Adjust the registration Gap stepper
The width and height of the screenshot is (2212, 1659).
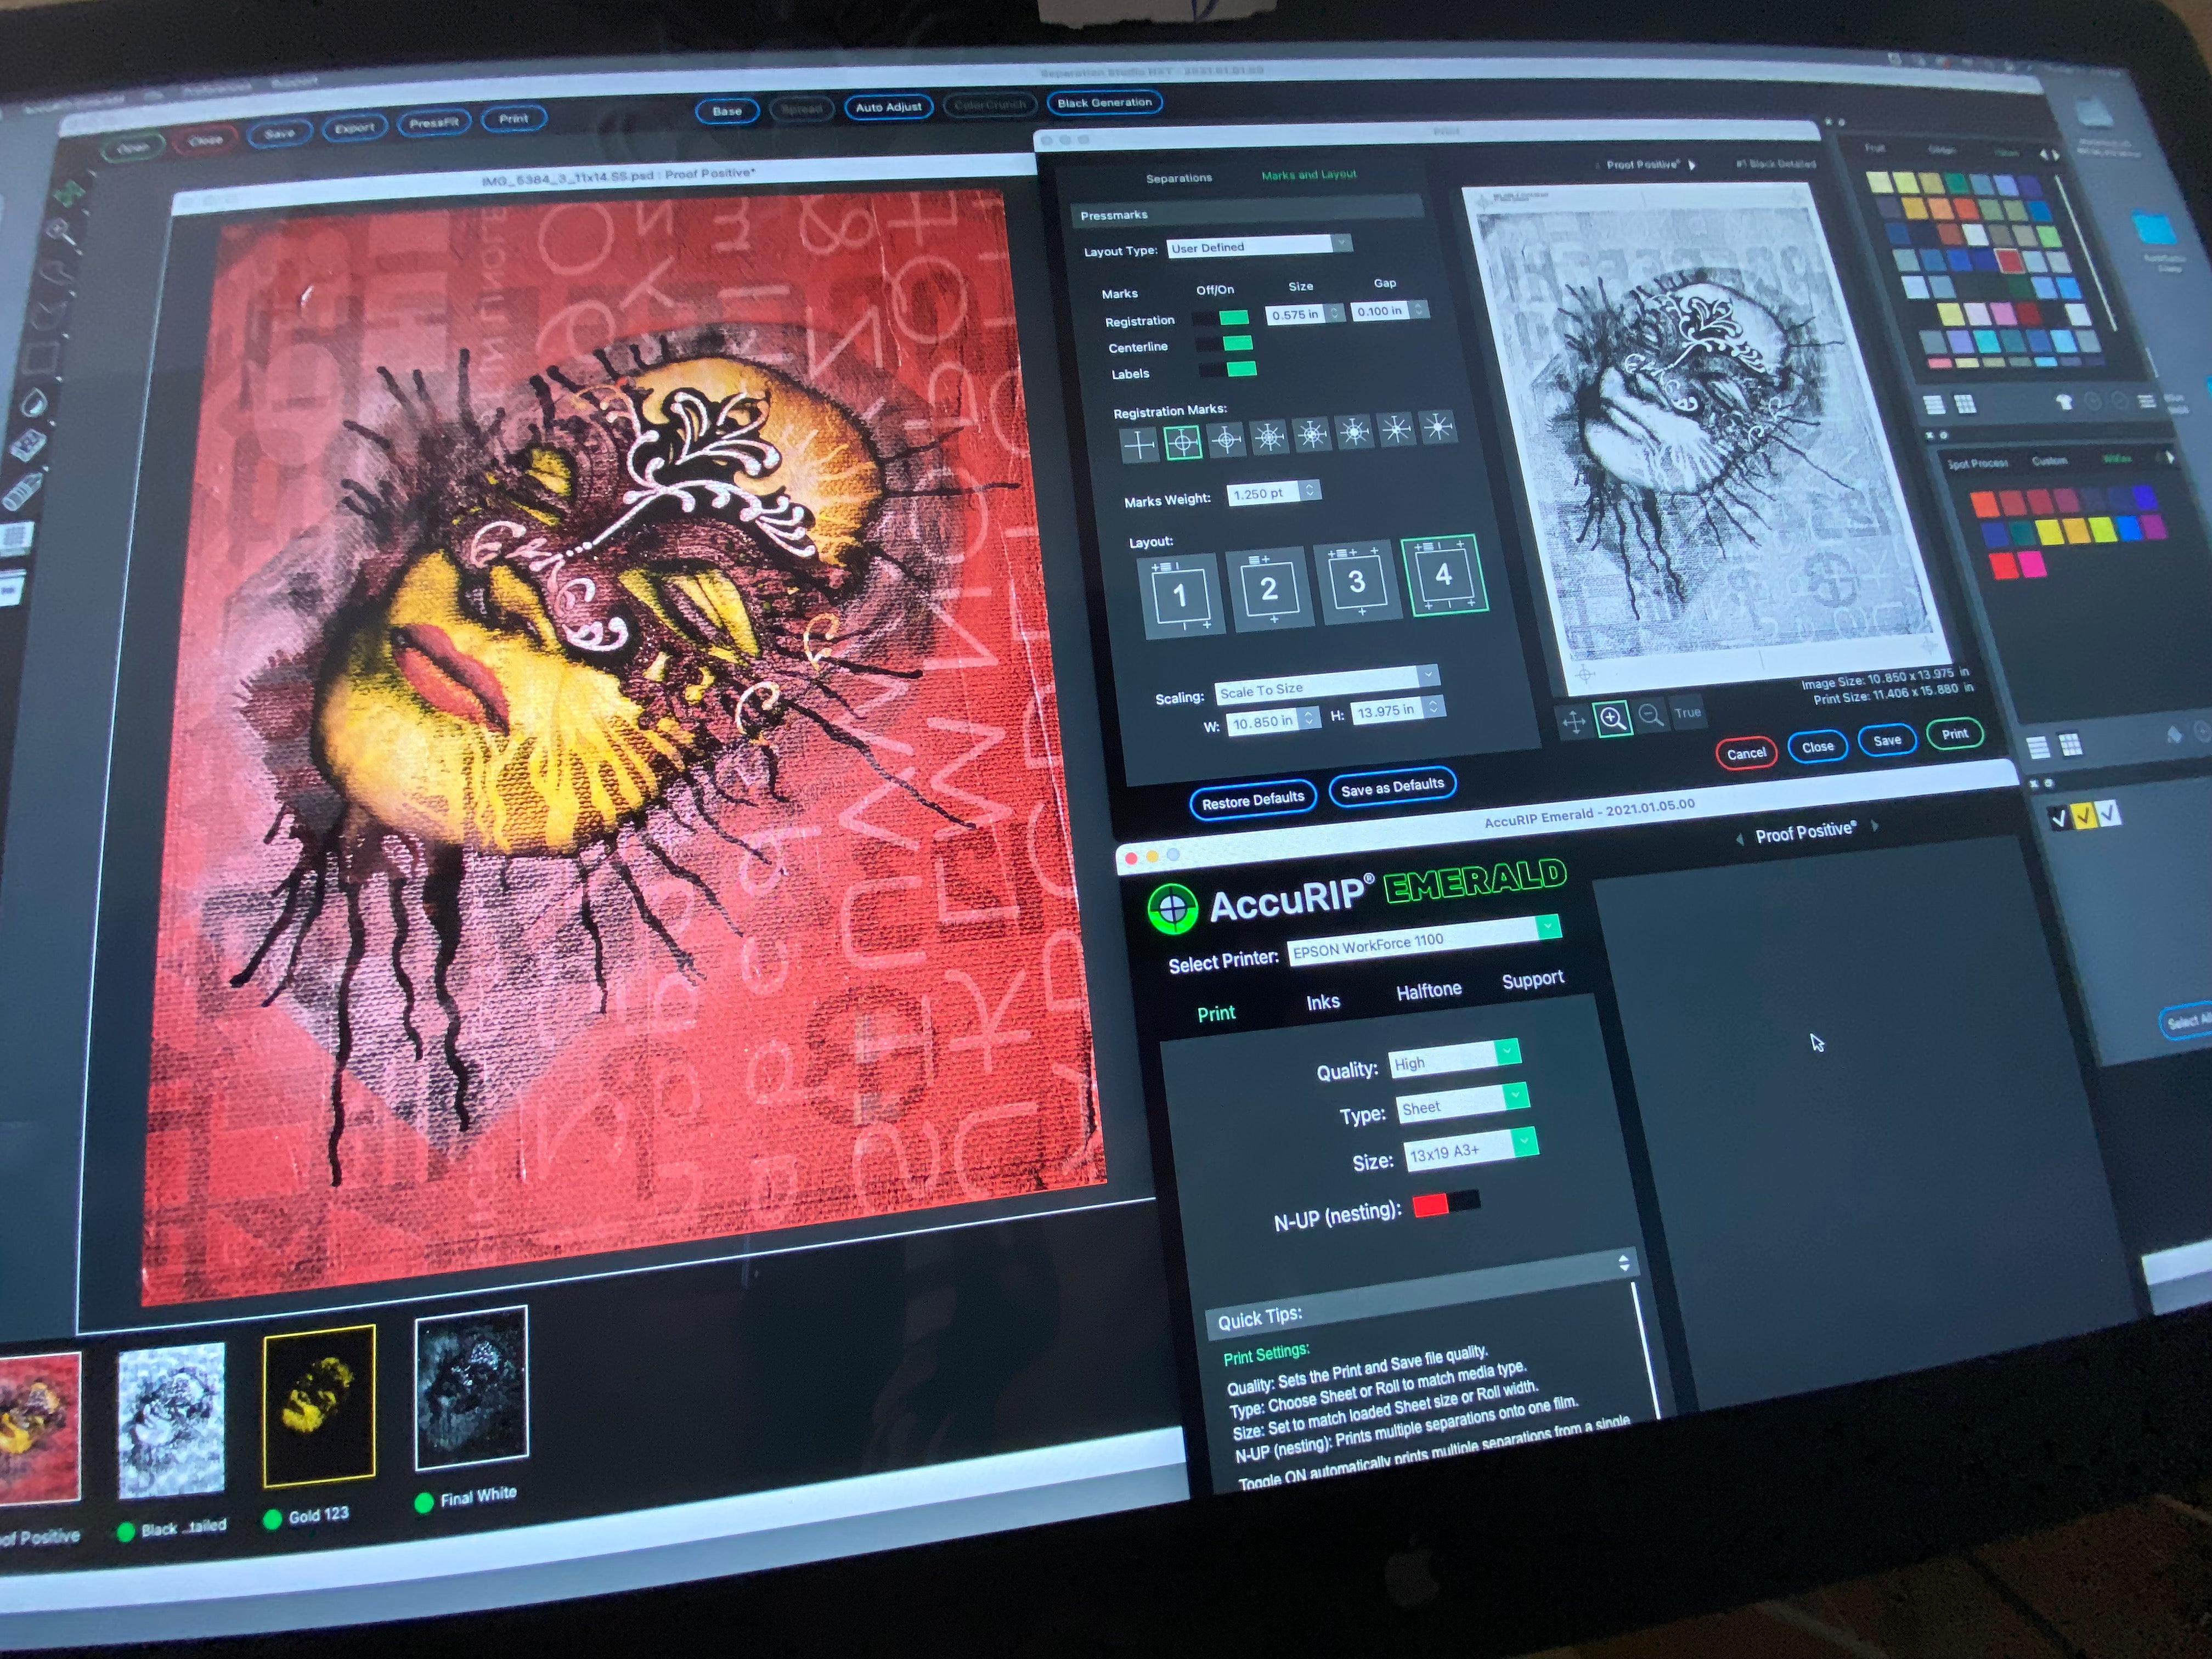pos(1418,309)
